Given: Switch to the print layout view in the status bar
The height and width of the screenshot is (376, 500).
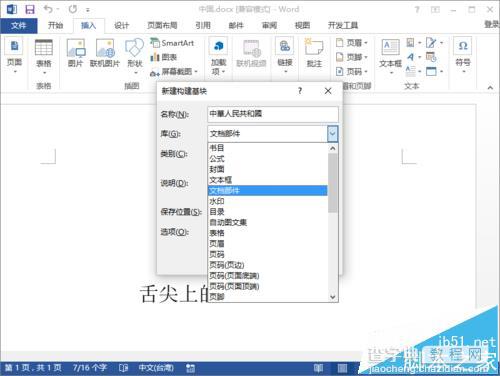Looking at the screenshot, I should [x=342, y=368].
